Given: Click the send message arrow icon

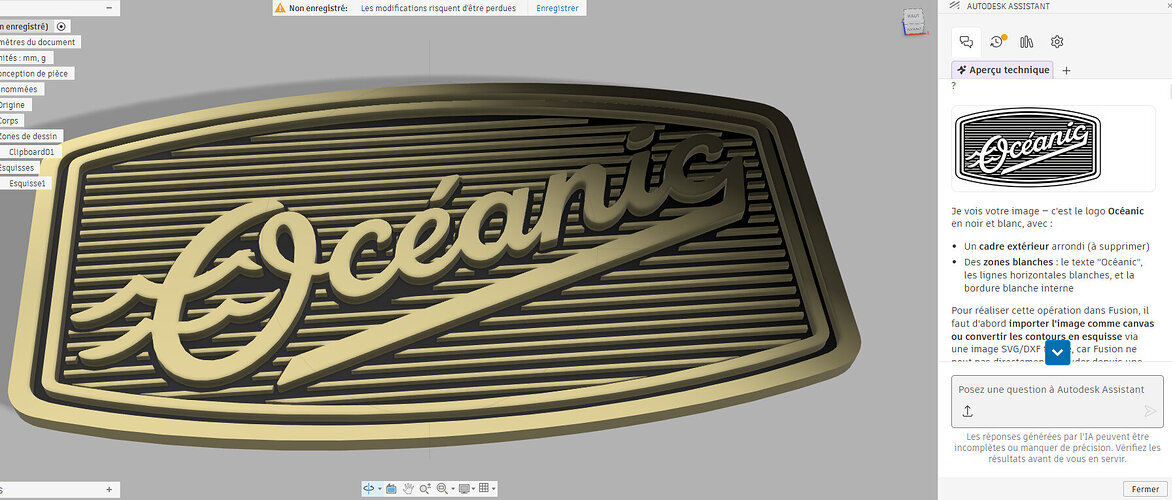Looking at the screenshot, I should coord(1150,411).
